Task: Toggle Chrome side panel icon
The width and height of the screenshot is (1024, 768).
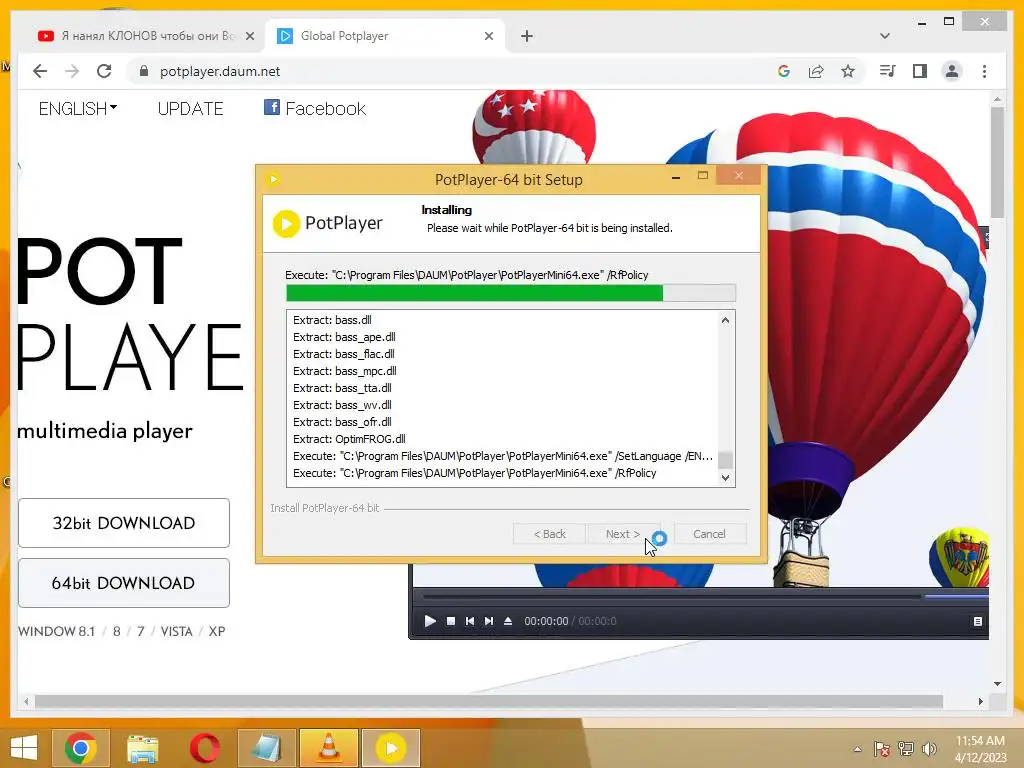Action: click(920, 71)
